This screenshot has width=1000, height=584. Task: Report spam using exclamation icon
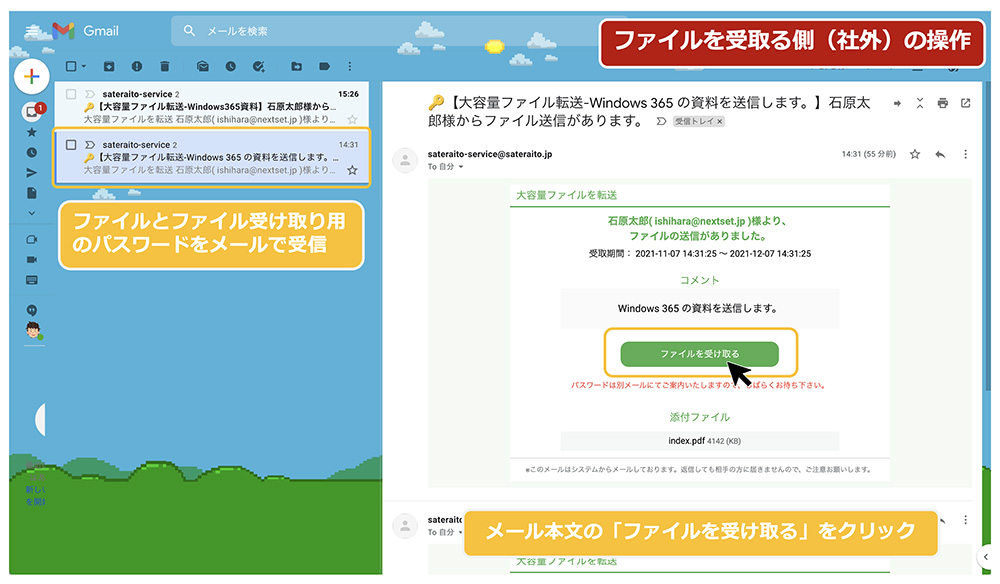click(x=136, y=66)
